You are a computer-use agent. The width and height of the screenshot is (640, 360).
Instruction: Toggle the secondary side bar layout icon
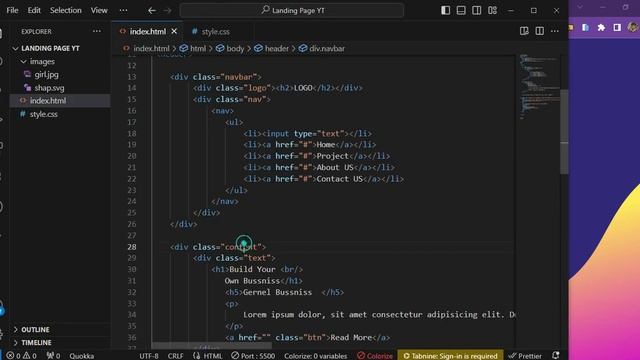point(476,10)
